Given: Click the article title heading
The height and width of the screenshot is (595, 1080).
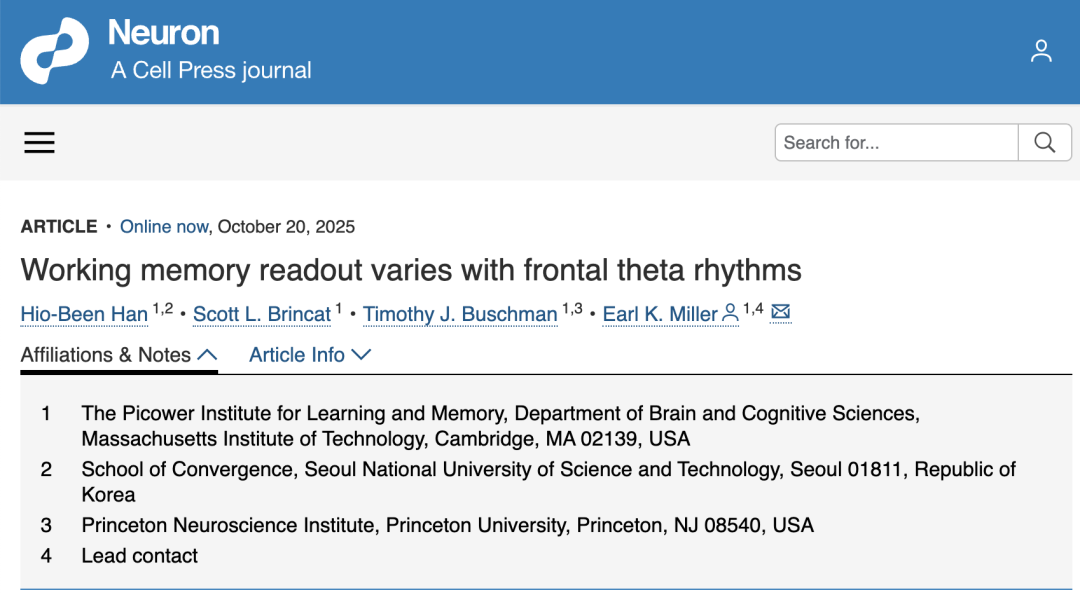Looking at the screenshot, I should coord(411,270).
